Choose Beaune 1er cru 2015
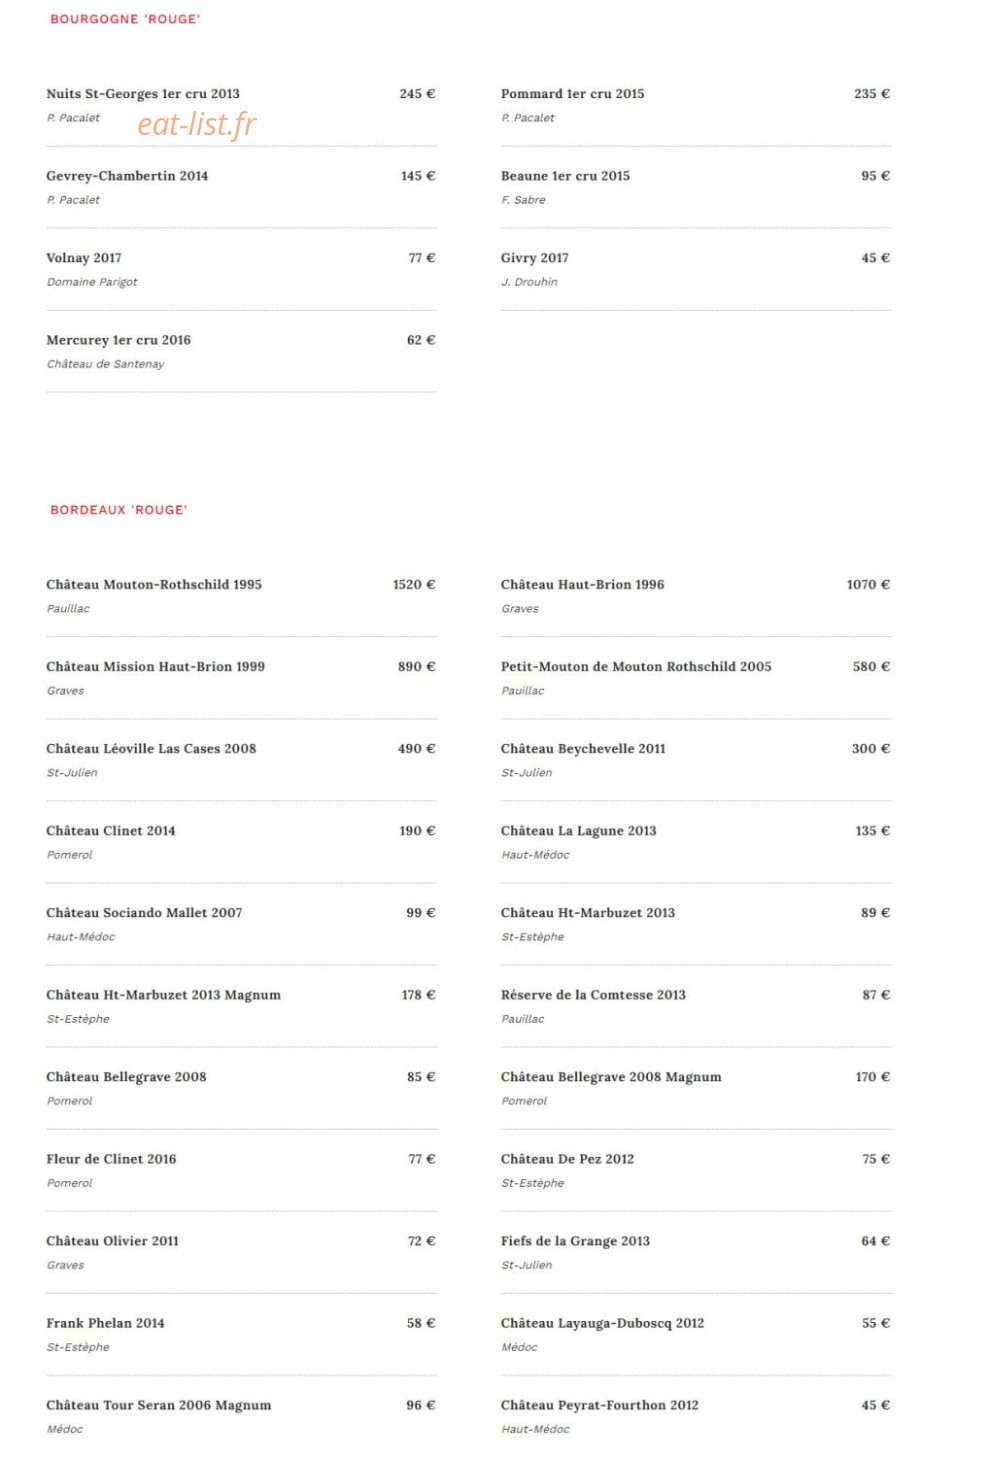 click(566, 176)
